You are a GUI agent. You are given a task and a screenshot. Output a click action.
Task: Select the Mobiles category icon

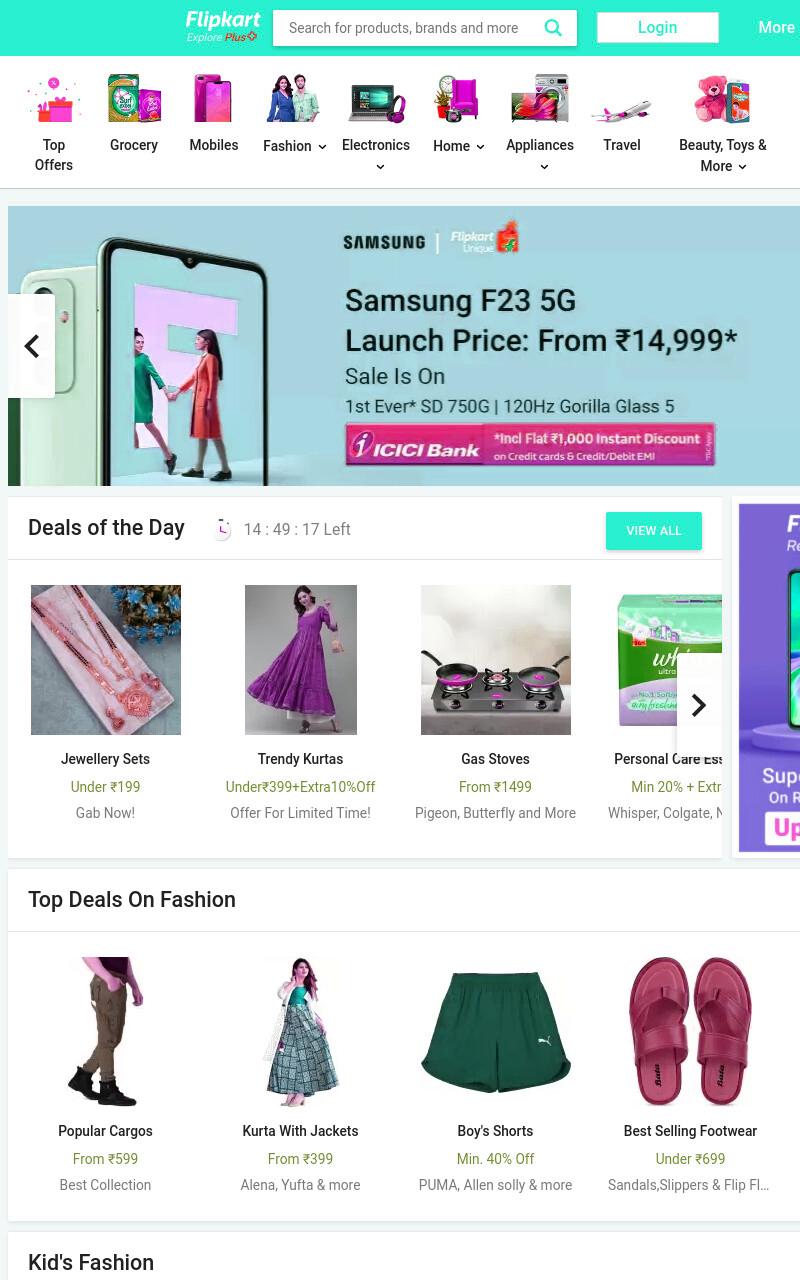pyautogui.click(x=213, y=99)
